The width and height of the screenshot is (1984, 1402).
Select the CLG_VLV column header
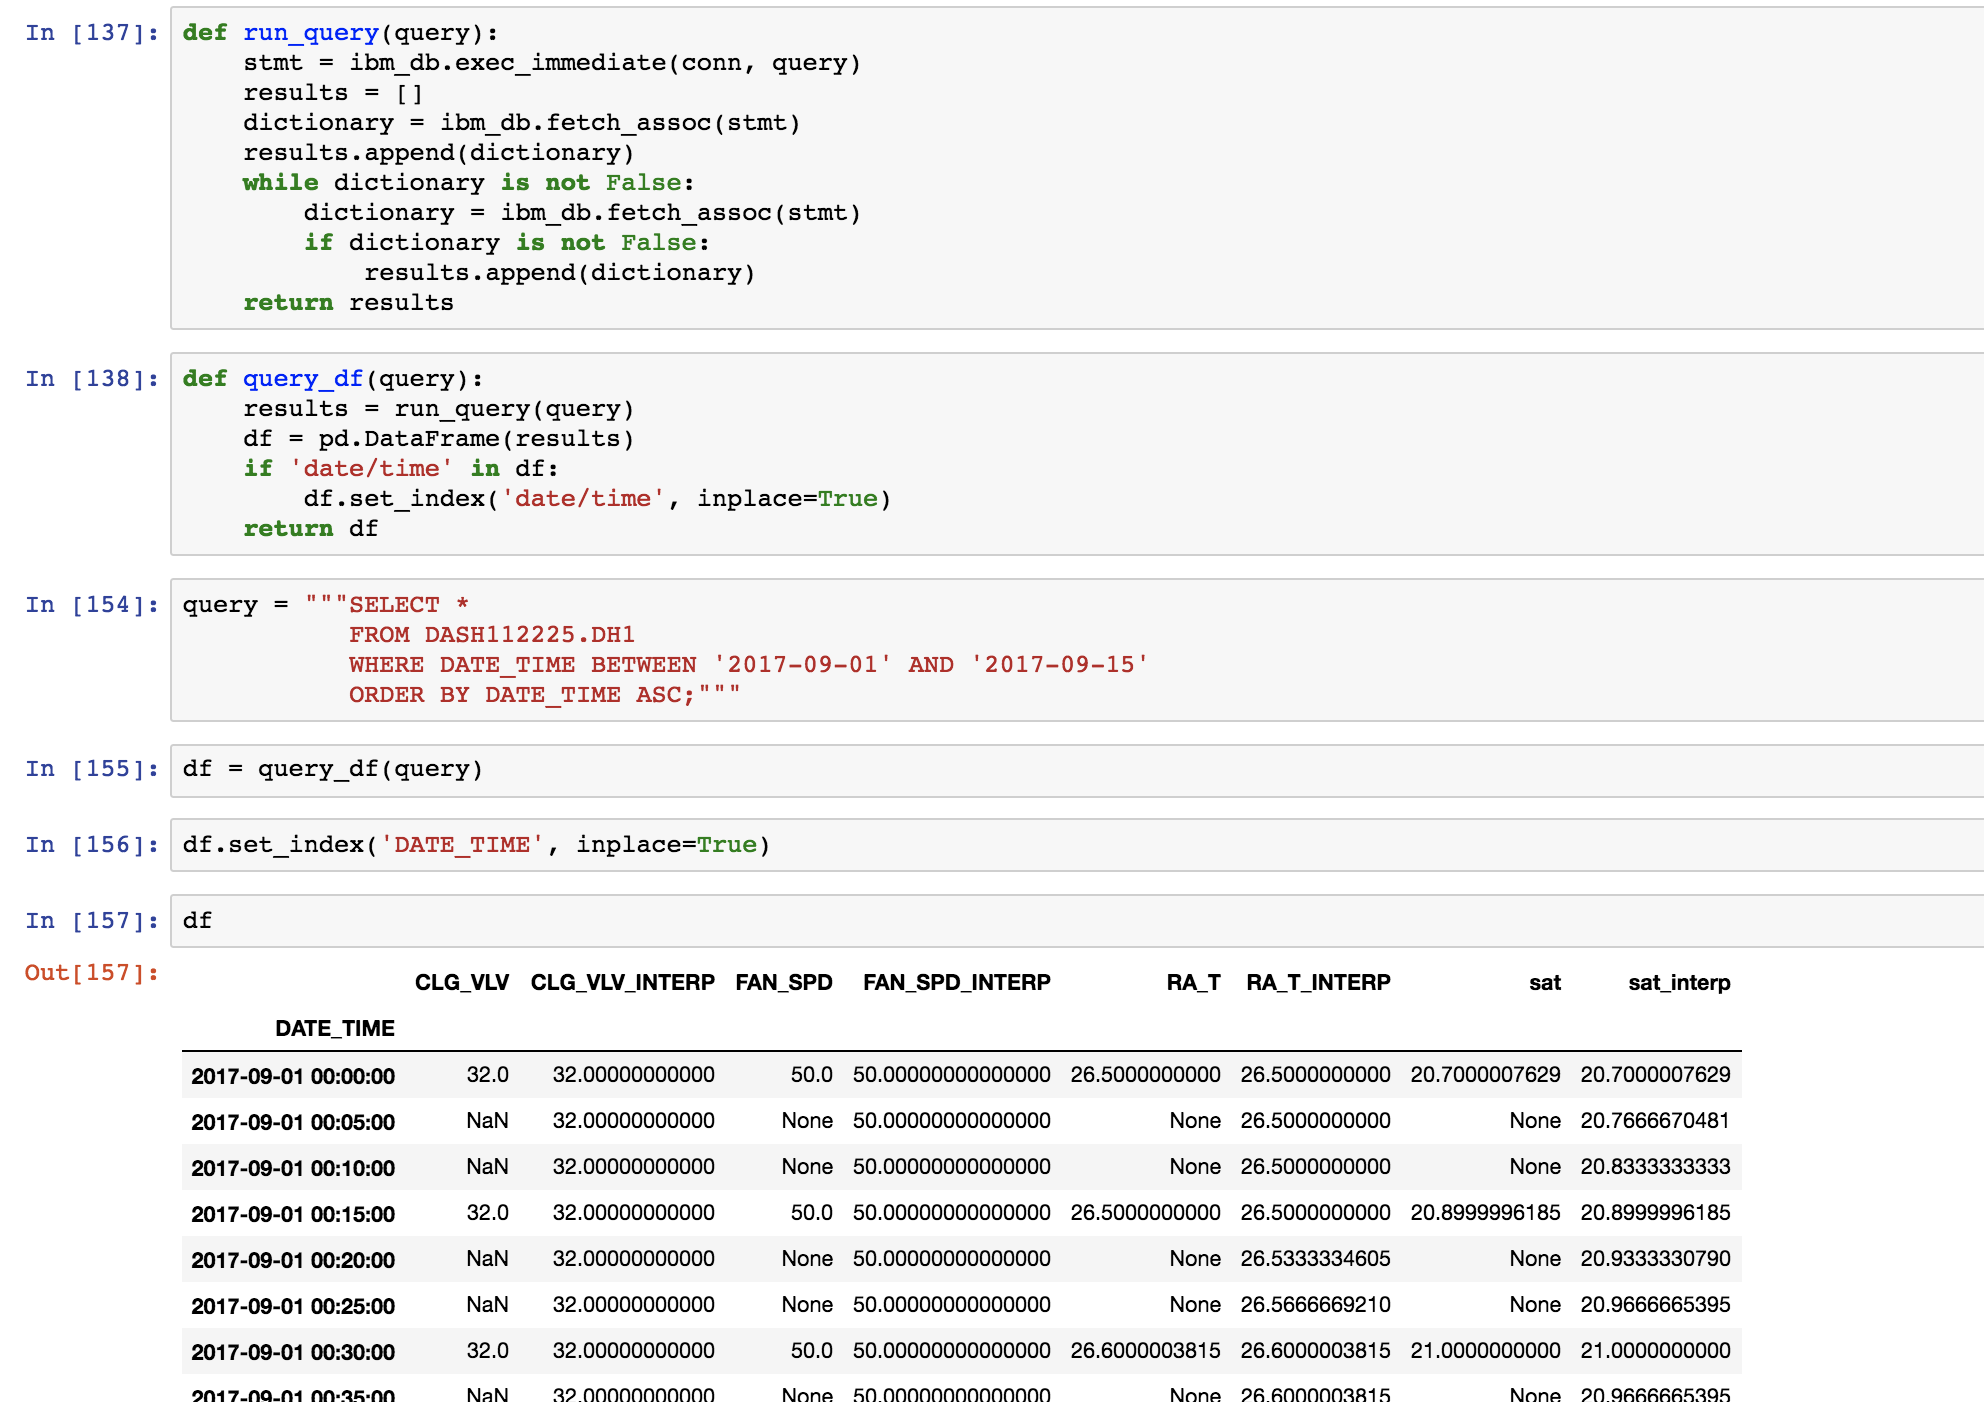[462, 982]
